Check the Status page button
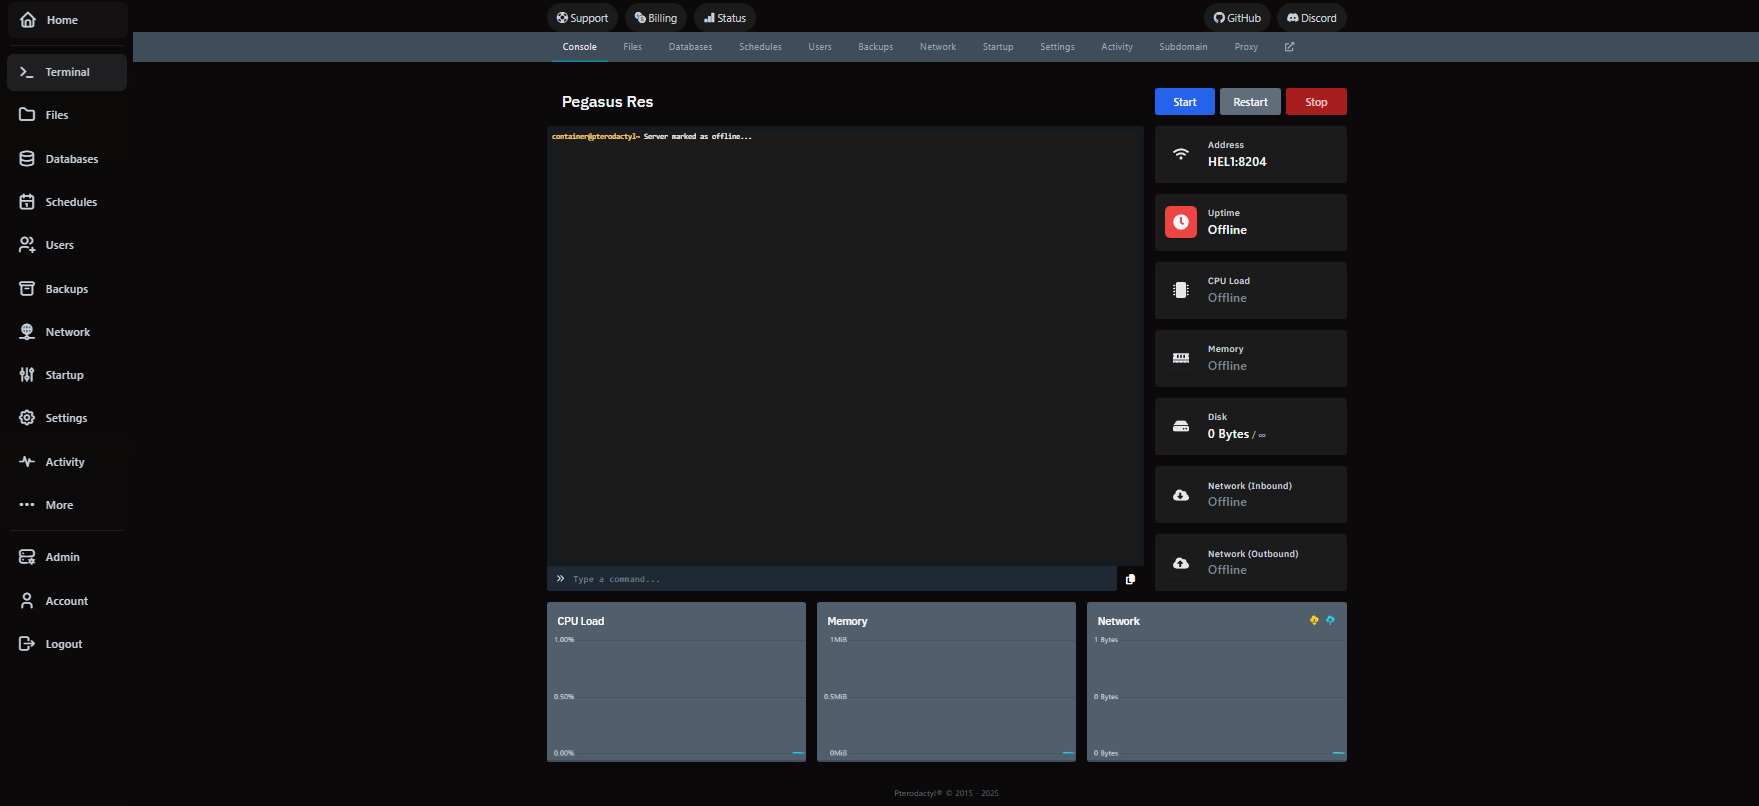 pyautogui.click(x=725, y=18)
